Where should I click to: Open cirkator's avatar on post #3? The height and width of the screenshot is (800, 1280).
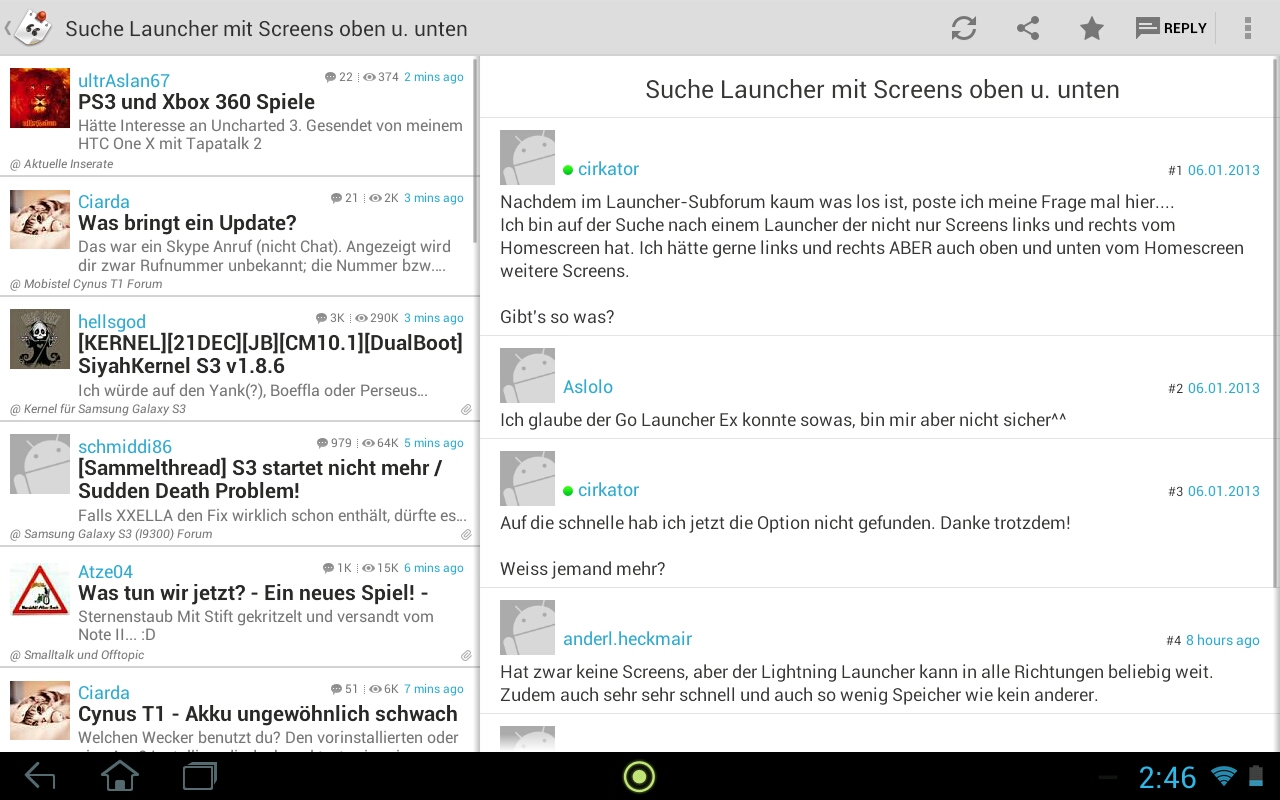click(527, 478)
